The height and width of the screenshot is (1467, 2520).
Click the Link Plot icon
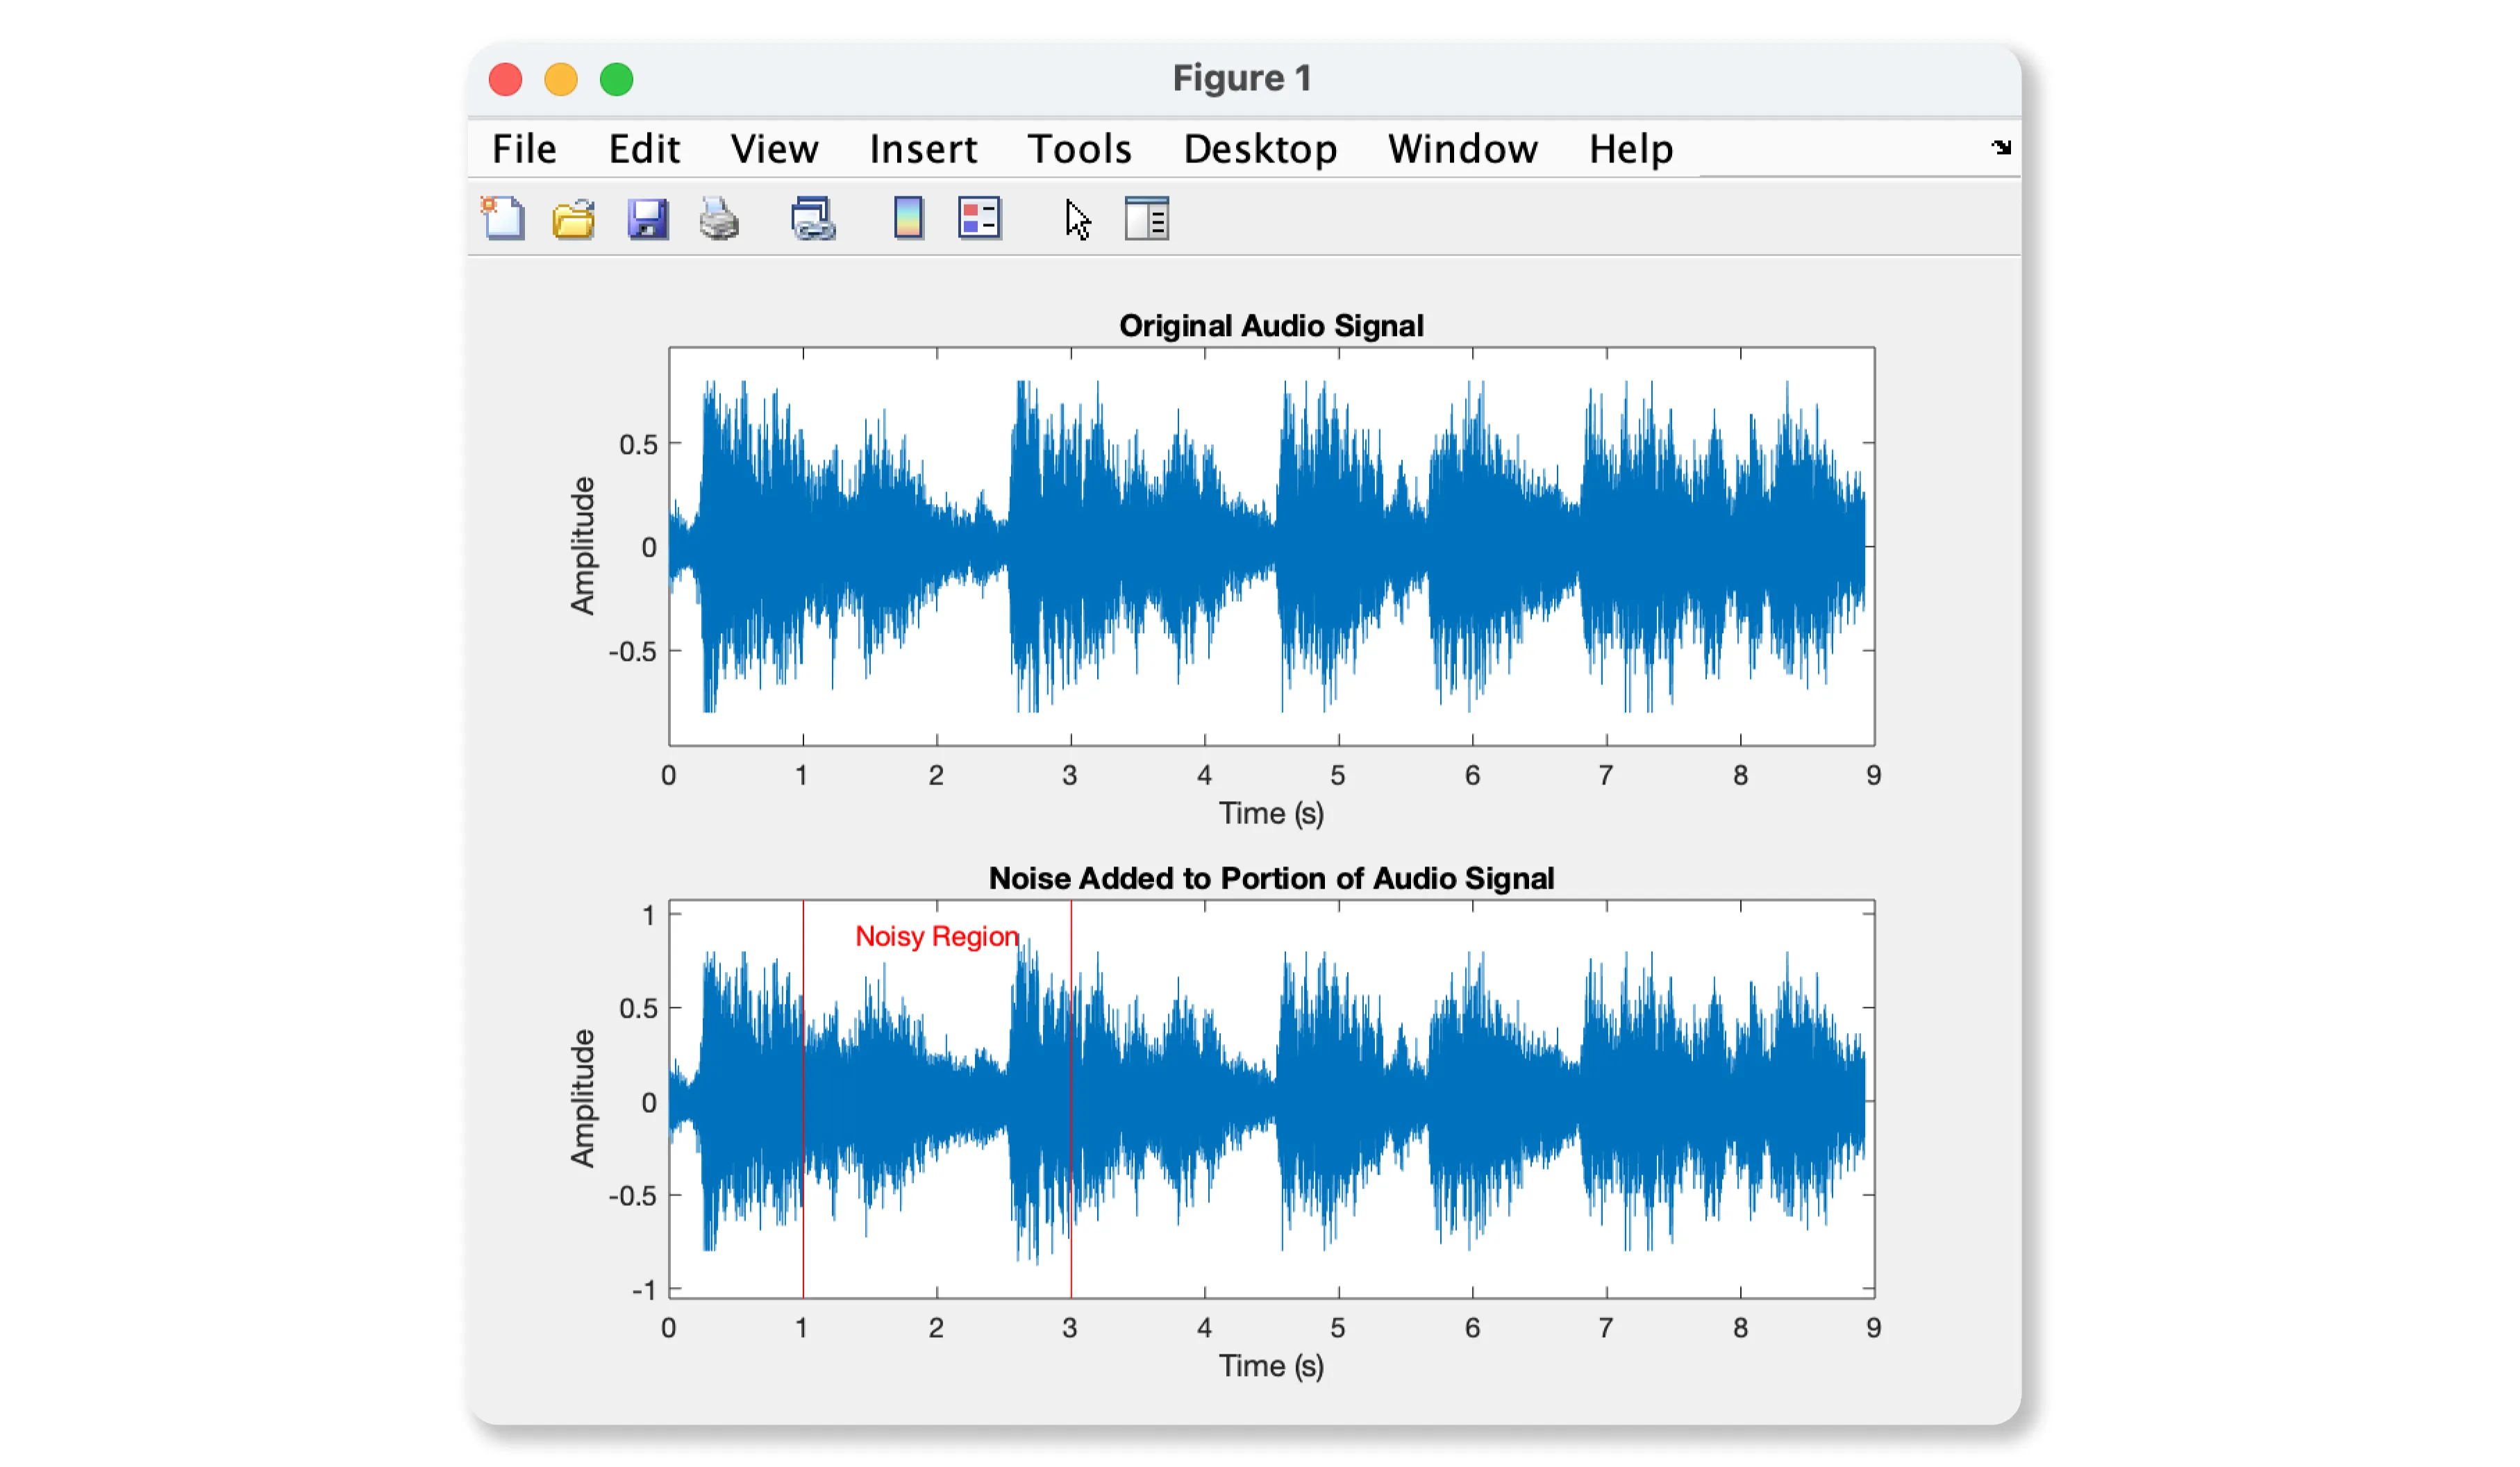[812, 218]
